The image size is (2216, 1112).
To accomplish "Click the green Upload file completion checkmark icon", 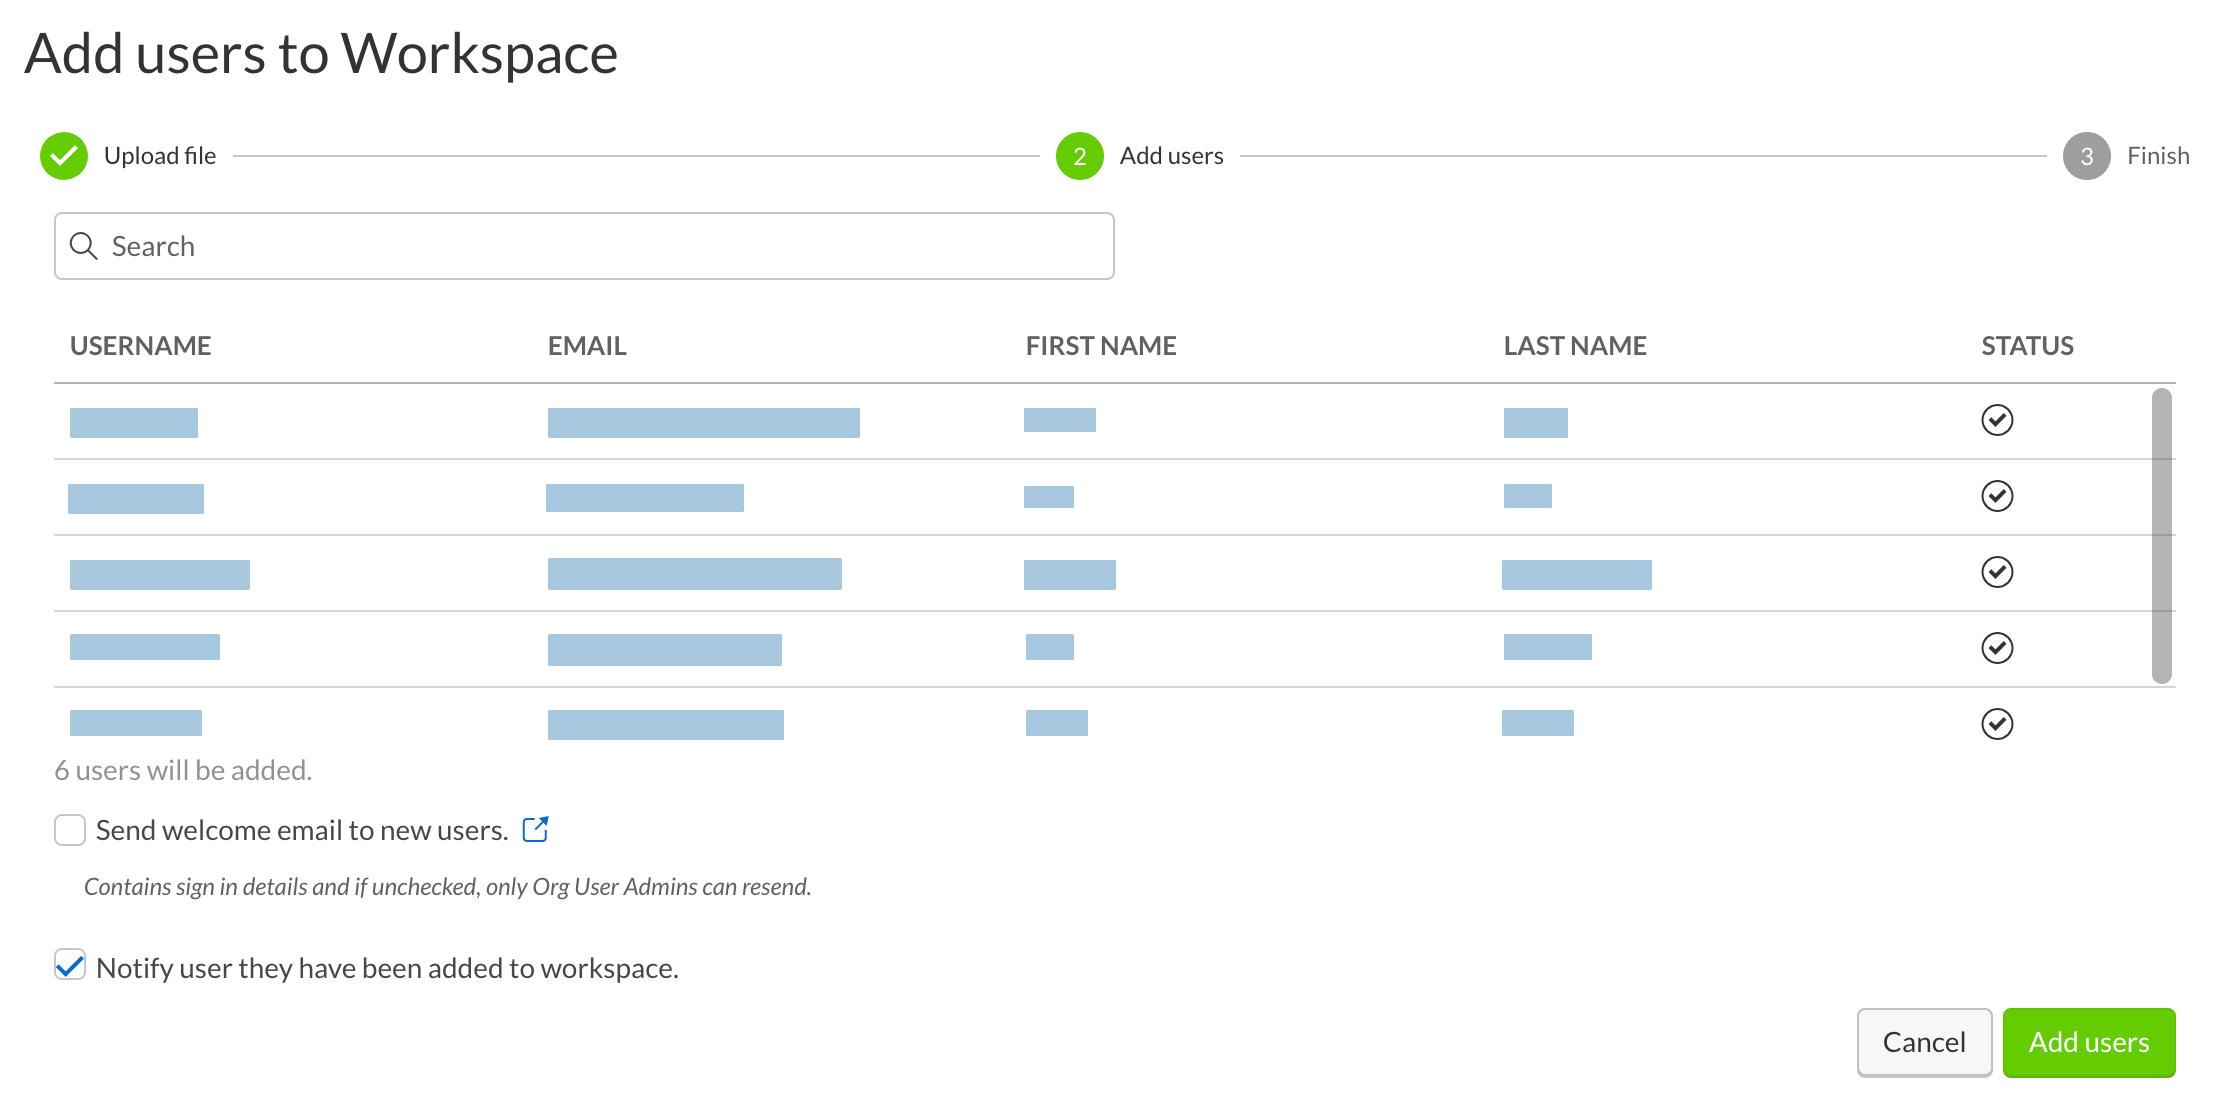I will (64, 155).
